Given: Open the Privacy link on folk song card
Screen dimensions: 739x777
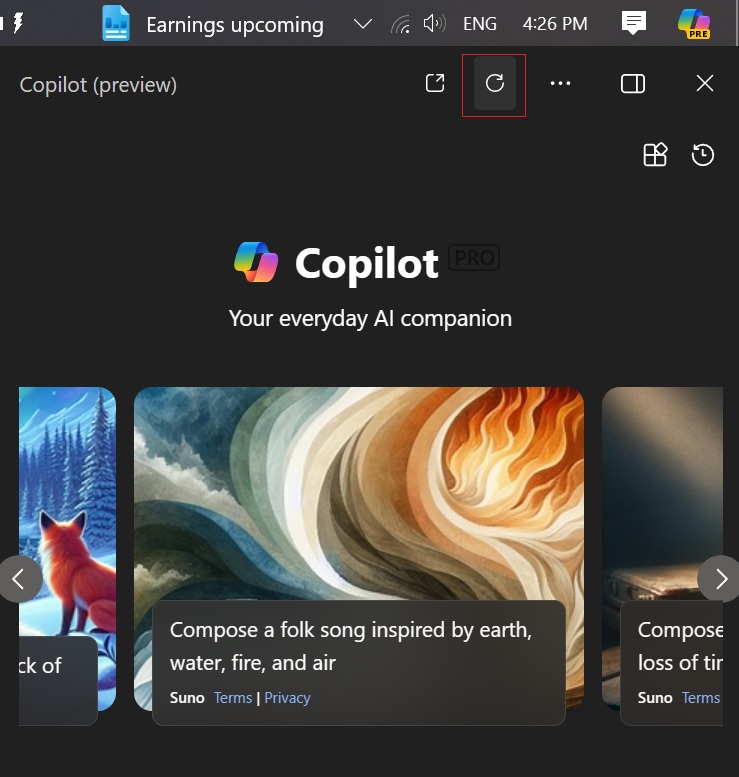Looking at the screenshot, I should pyautogui.click(x=287, y=698).
